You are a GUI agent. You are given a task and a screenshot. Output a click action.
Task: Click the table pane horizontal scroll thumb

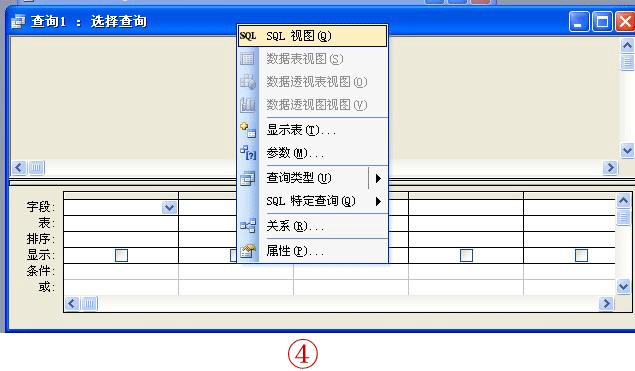[x=36, y=167]
